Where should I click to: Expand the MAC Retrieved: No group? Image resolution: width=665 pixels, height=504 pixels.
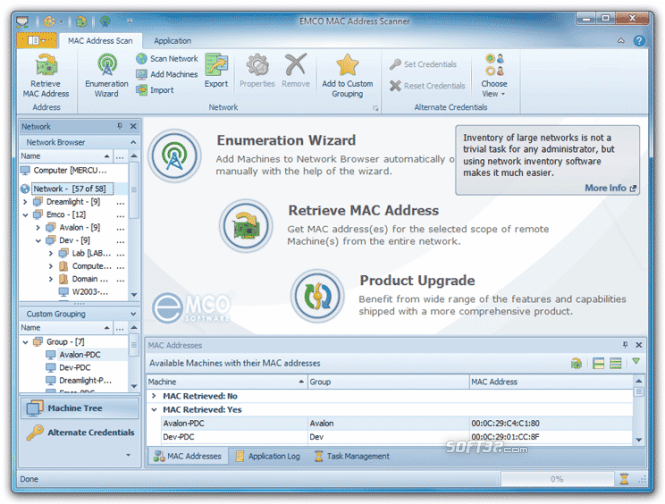click(154, 396)
